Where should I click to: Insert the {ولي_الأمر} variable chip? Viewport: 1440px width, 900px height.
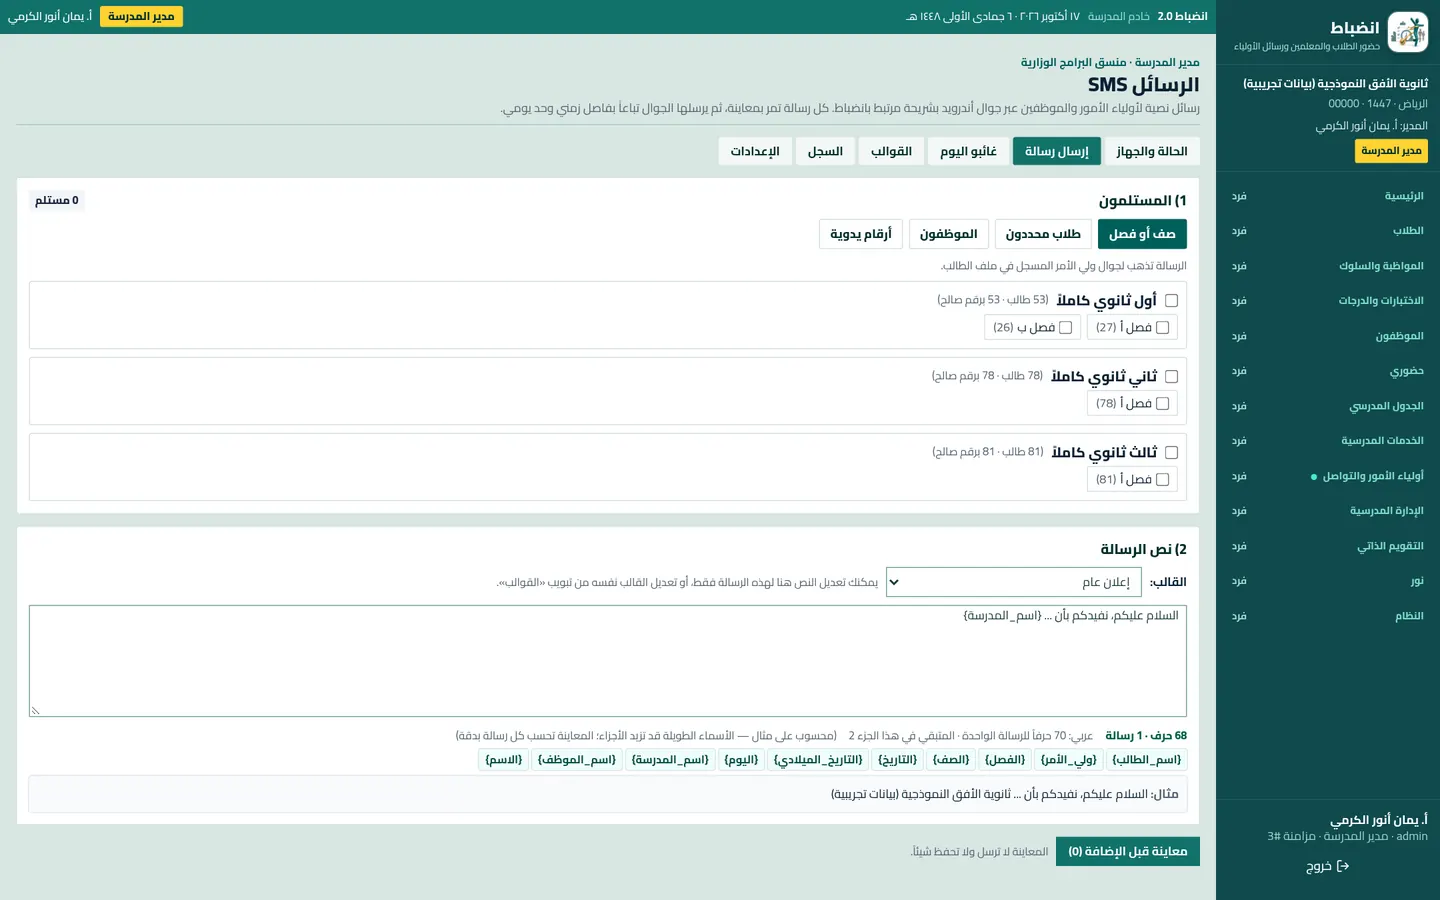click(1069, 760)
